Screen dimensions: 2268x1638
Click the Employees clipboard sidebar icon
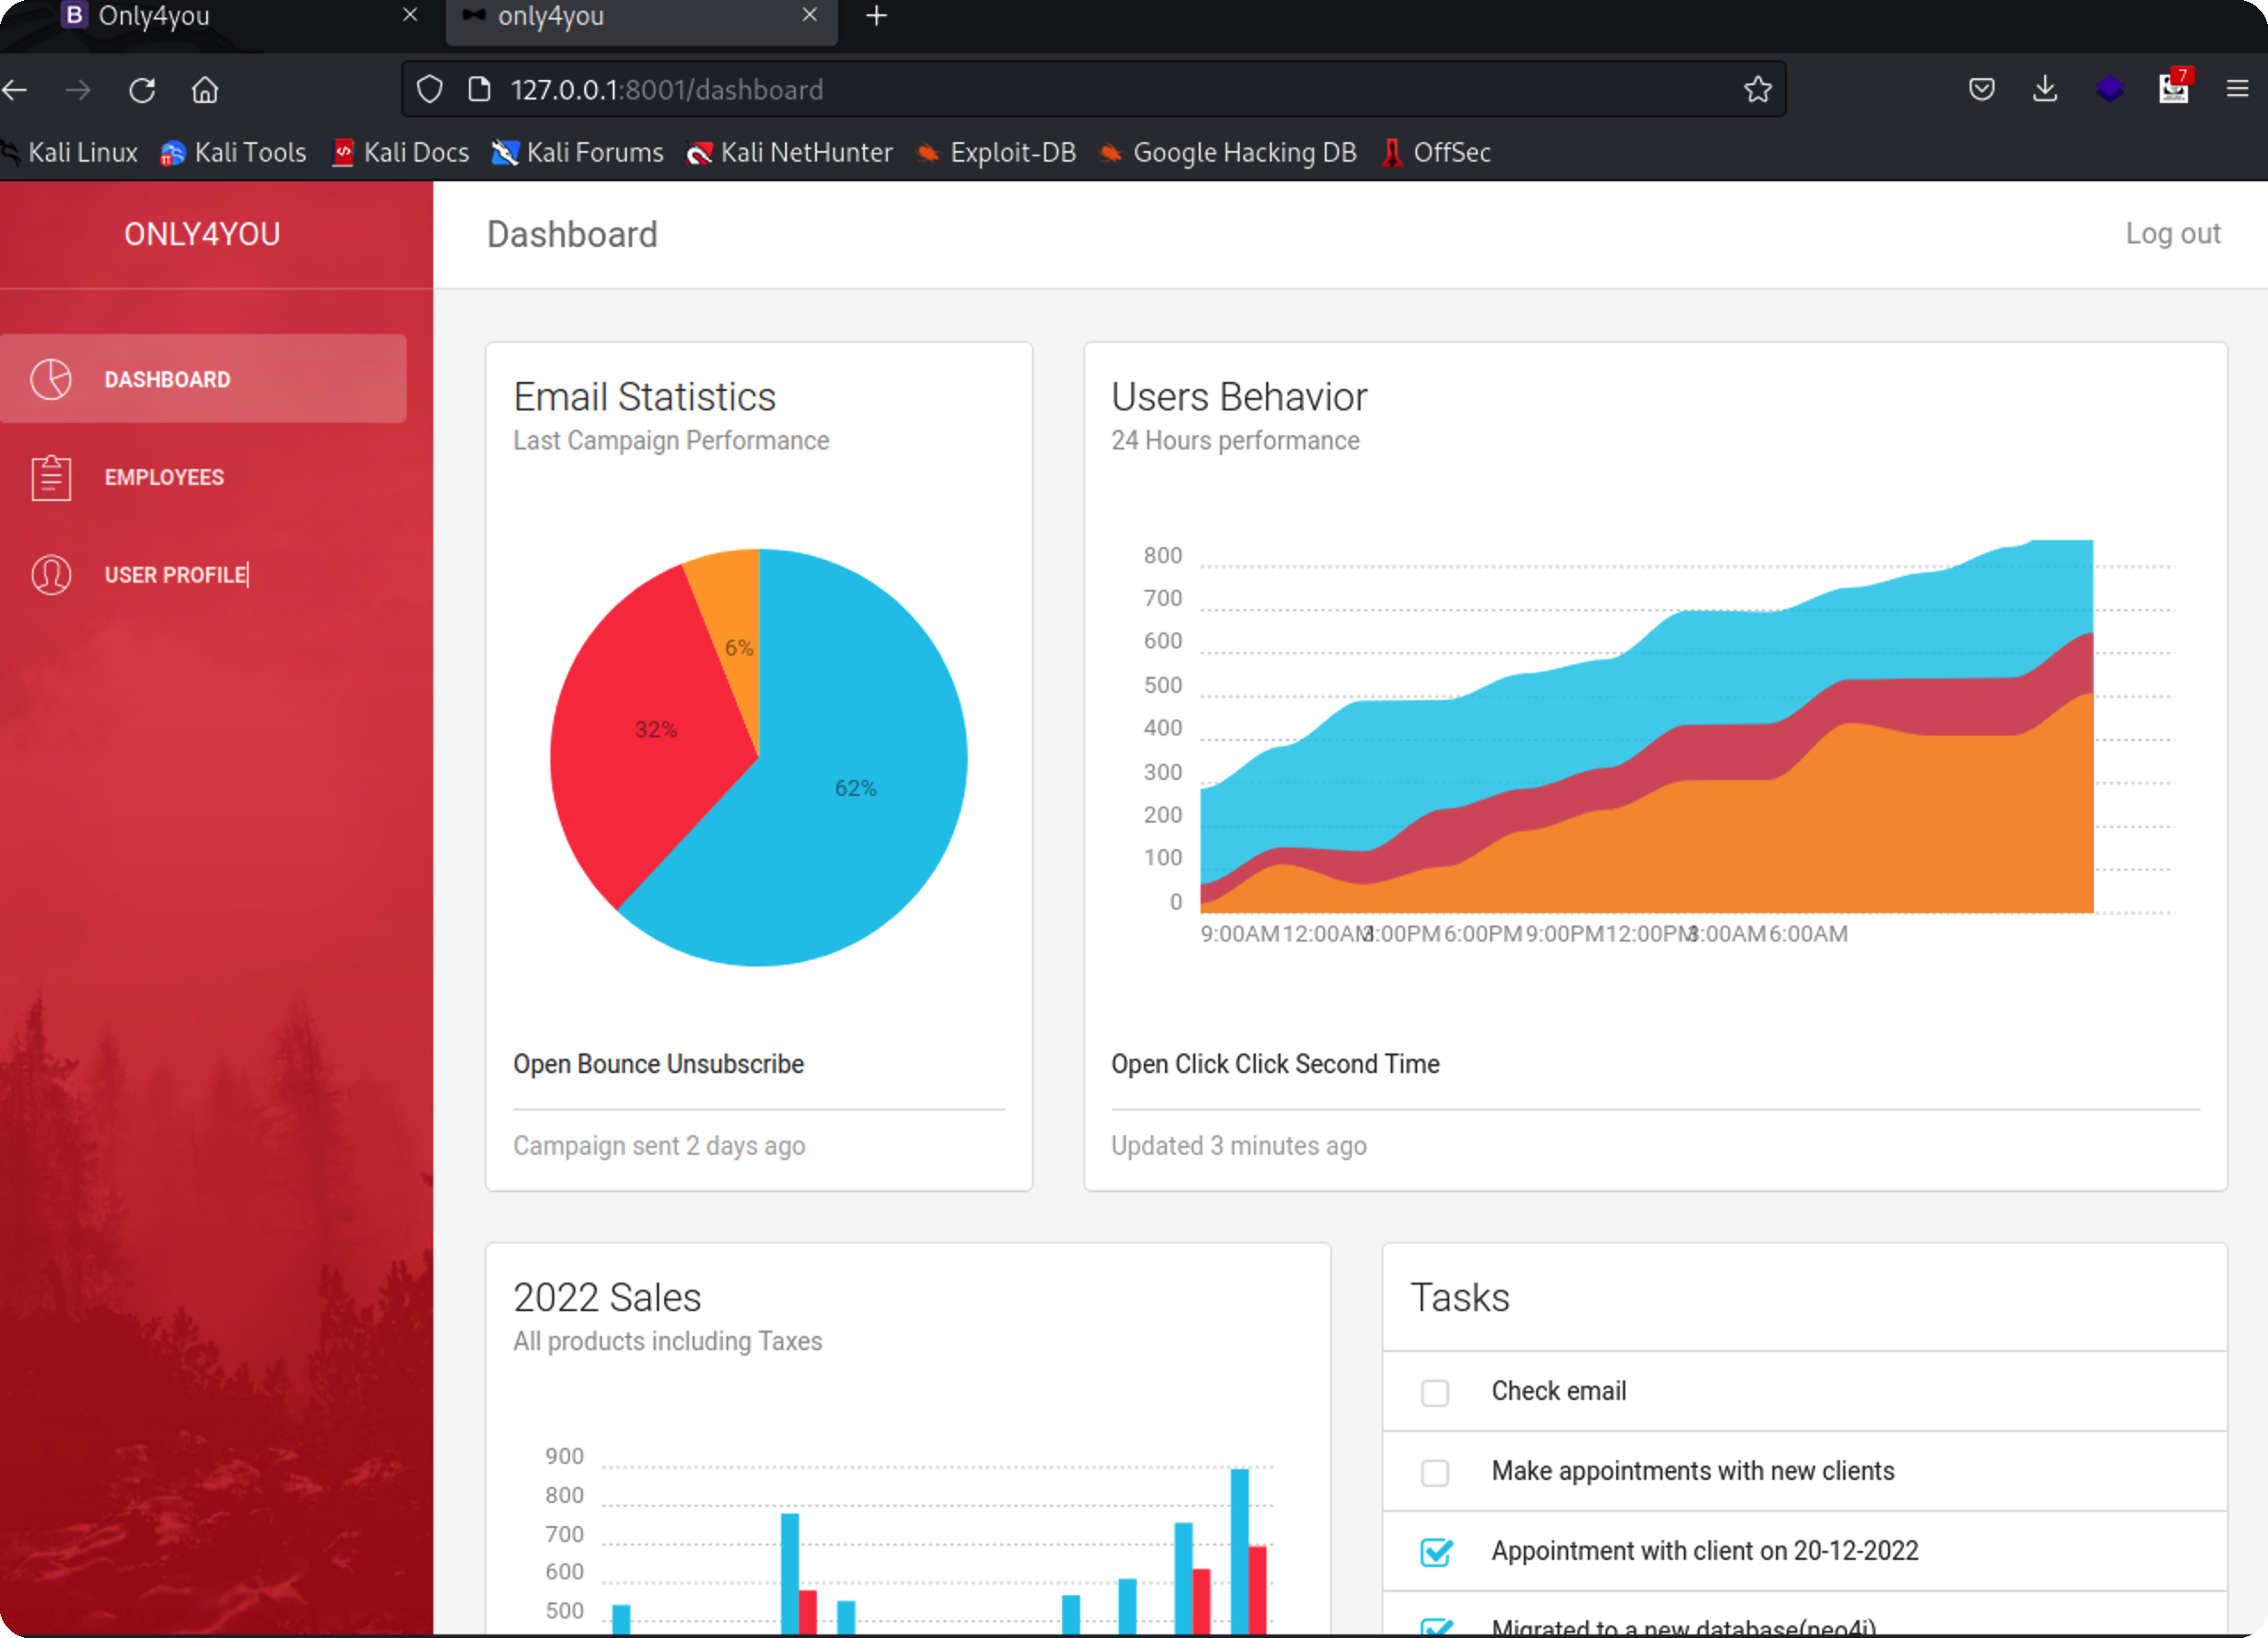tap(51, 477)
